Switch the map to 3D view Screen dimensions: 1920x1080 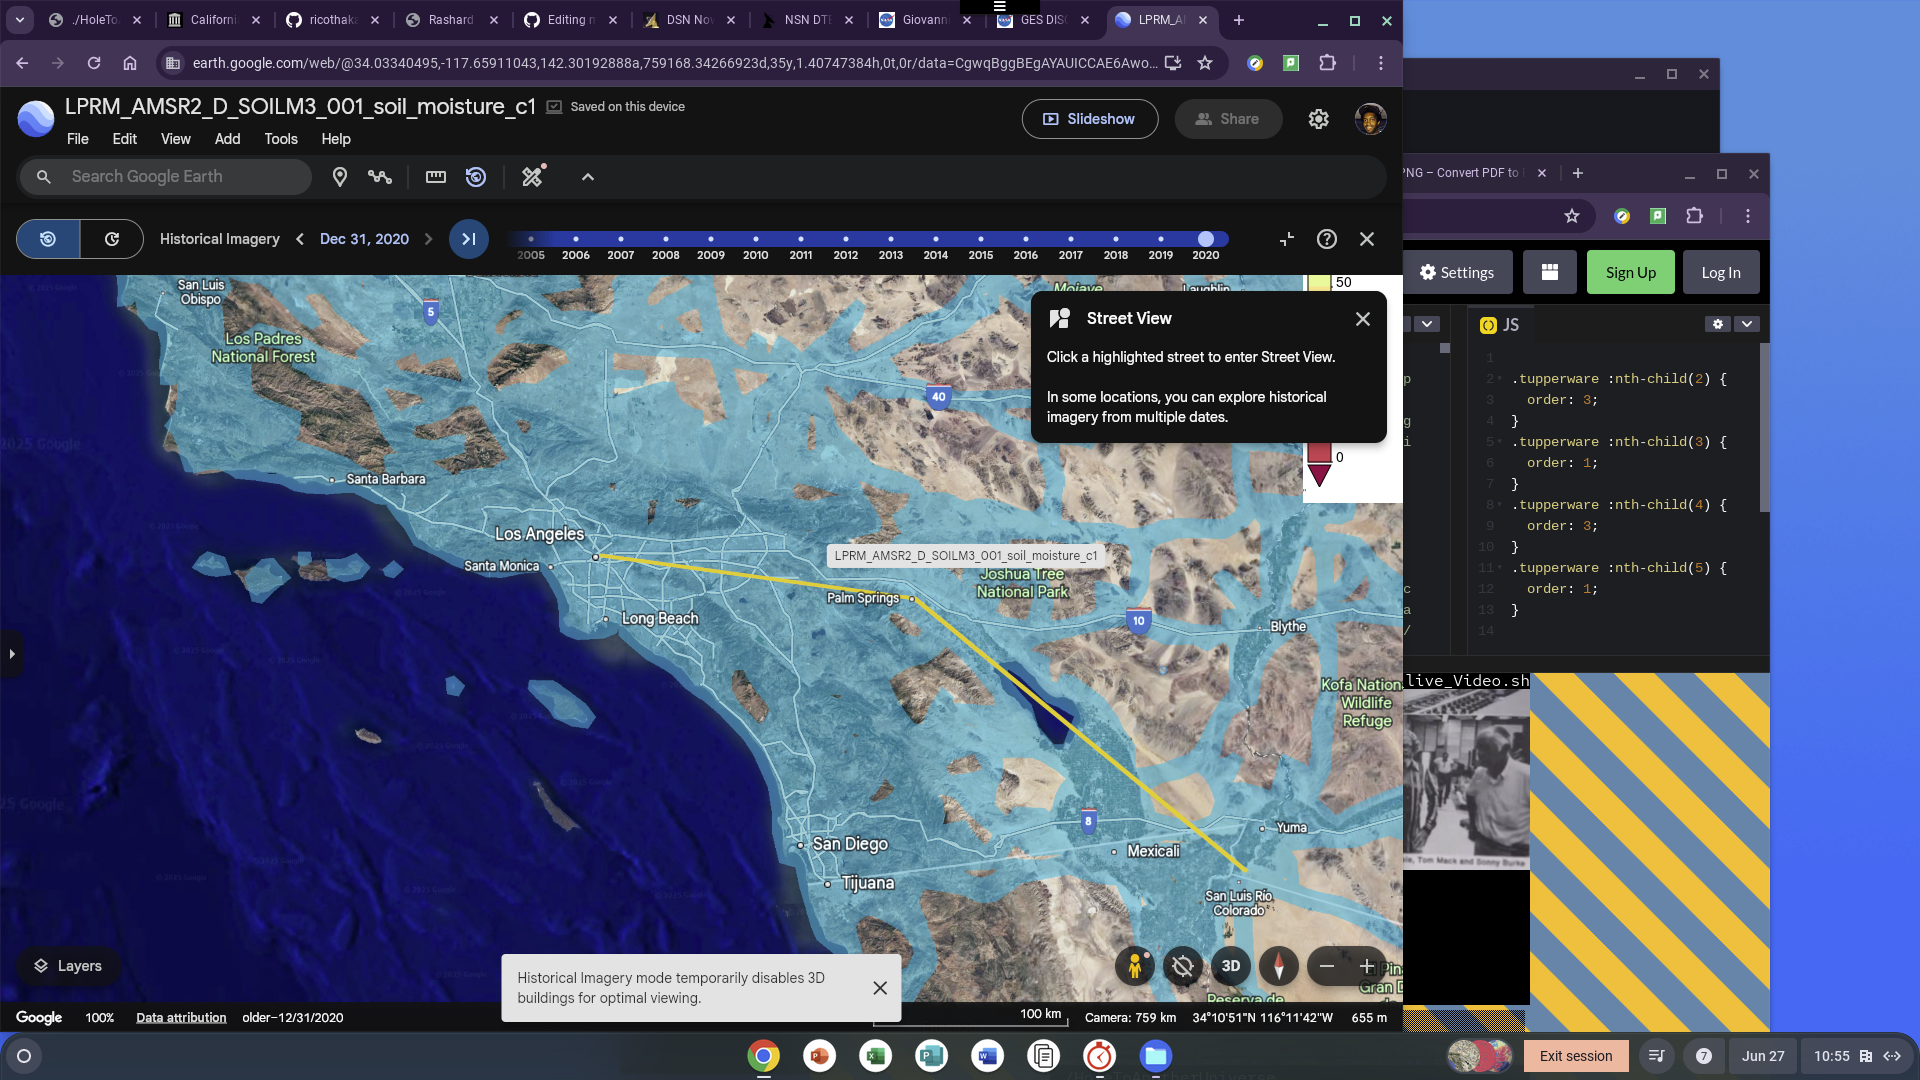point(1231,966)
